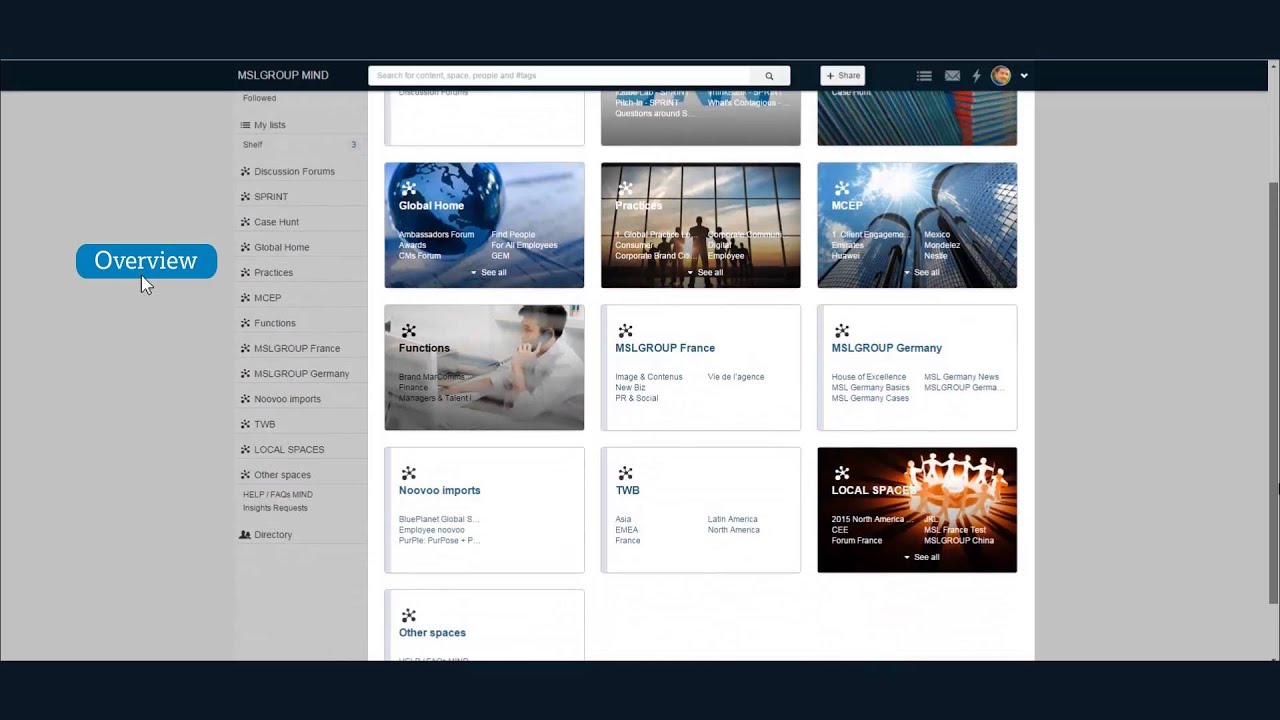
Task: Open MSL Germany News link
Action: 961,377
